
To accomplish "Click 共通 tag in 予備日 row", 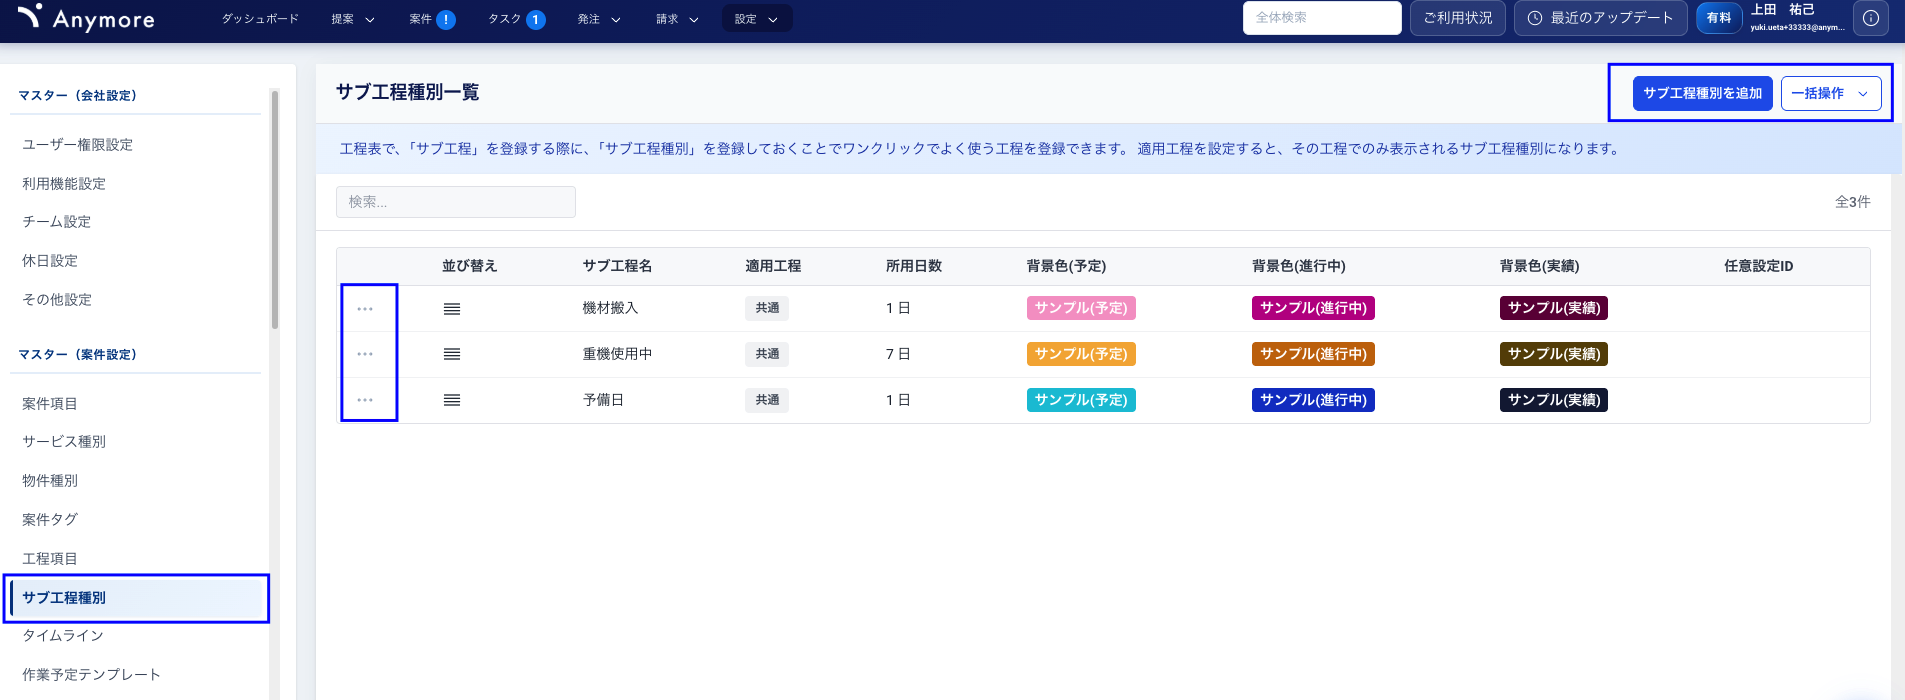I will click(767, 400).
